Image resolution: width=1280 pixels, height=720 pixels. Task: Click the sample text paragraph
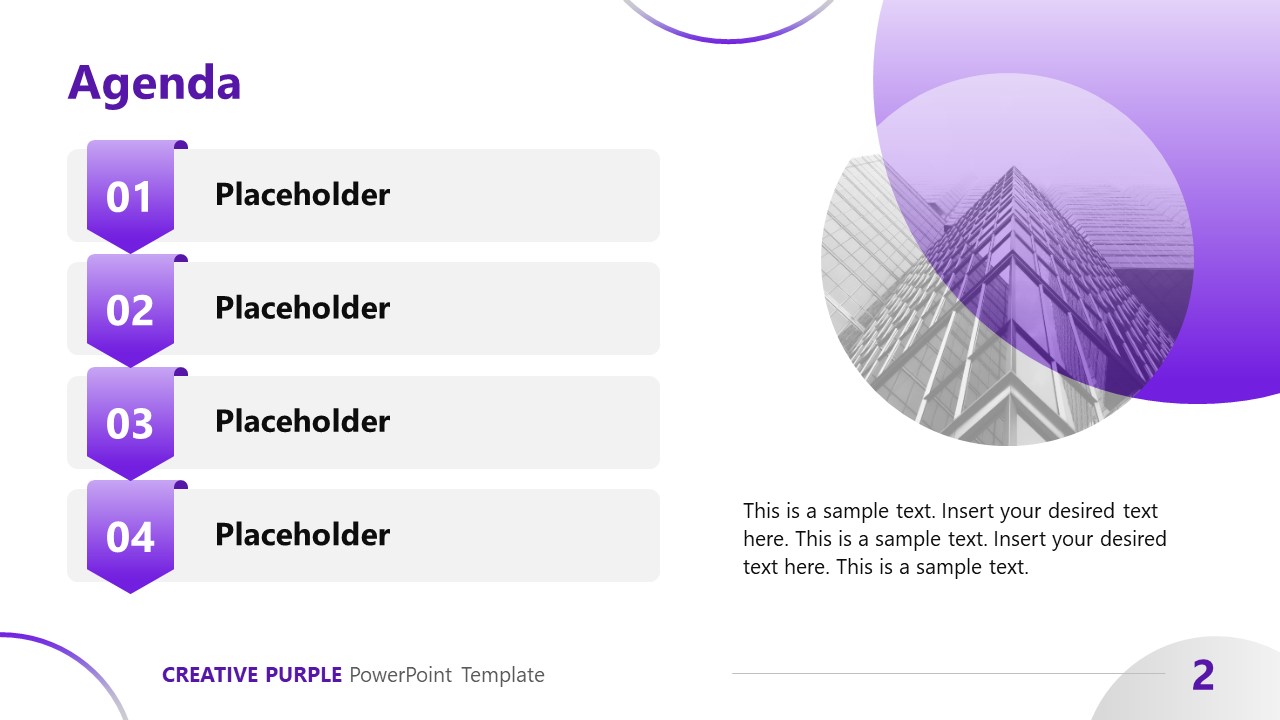954,539
